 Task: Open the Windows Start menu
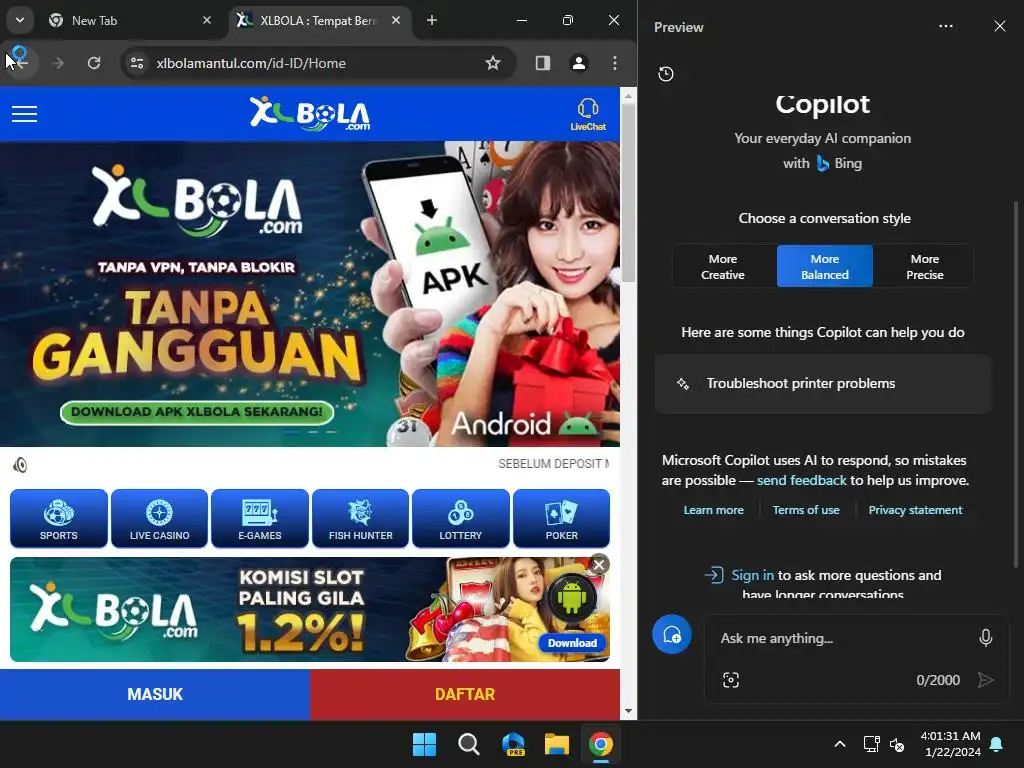[x=424, y=744]
